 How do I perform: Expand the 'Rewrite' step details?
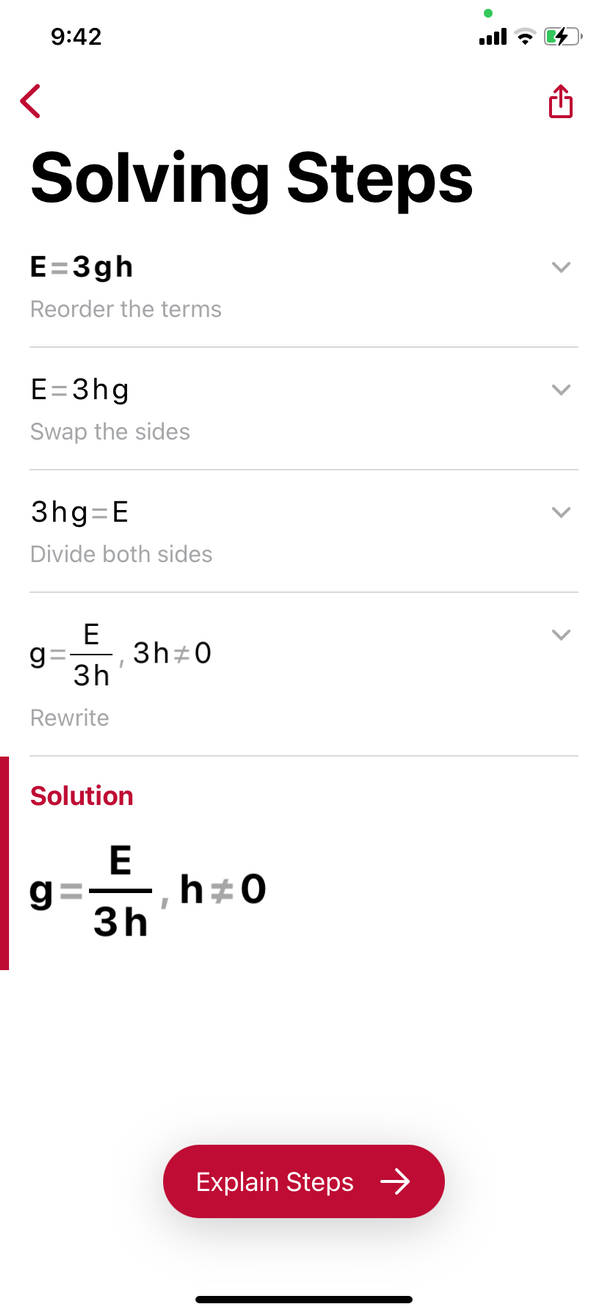pos(561,634)
